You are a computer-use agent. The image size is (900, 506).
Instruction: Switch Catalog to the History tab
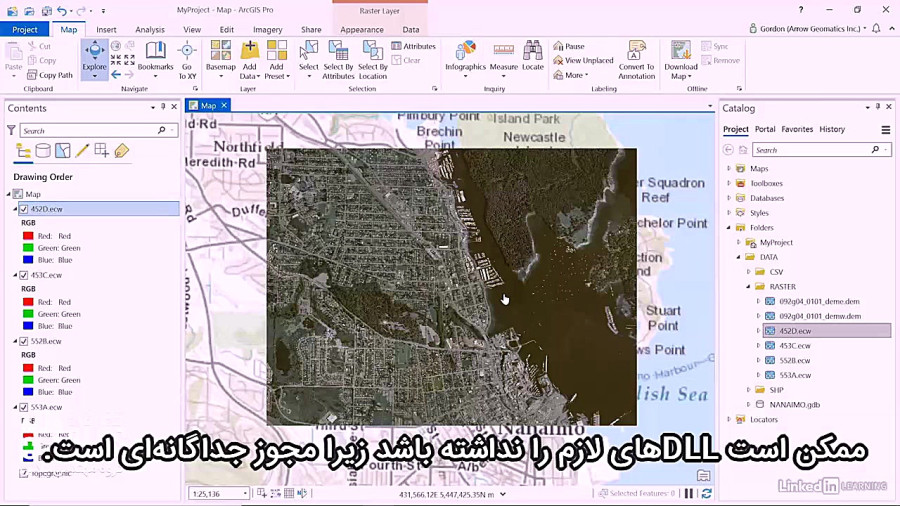(832, 129)
